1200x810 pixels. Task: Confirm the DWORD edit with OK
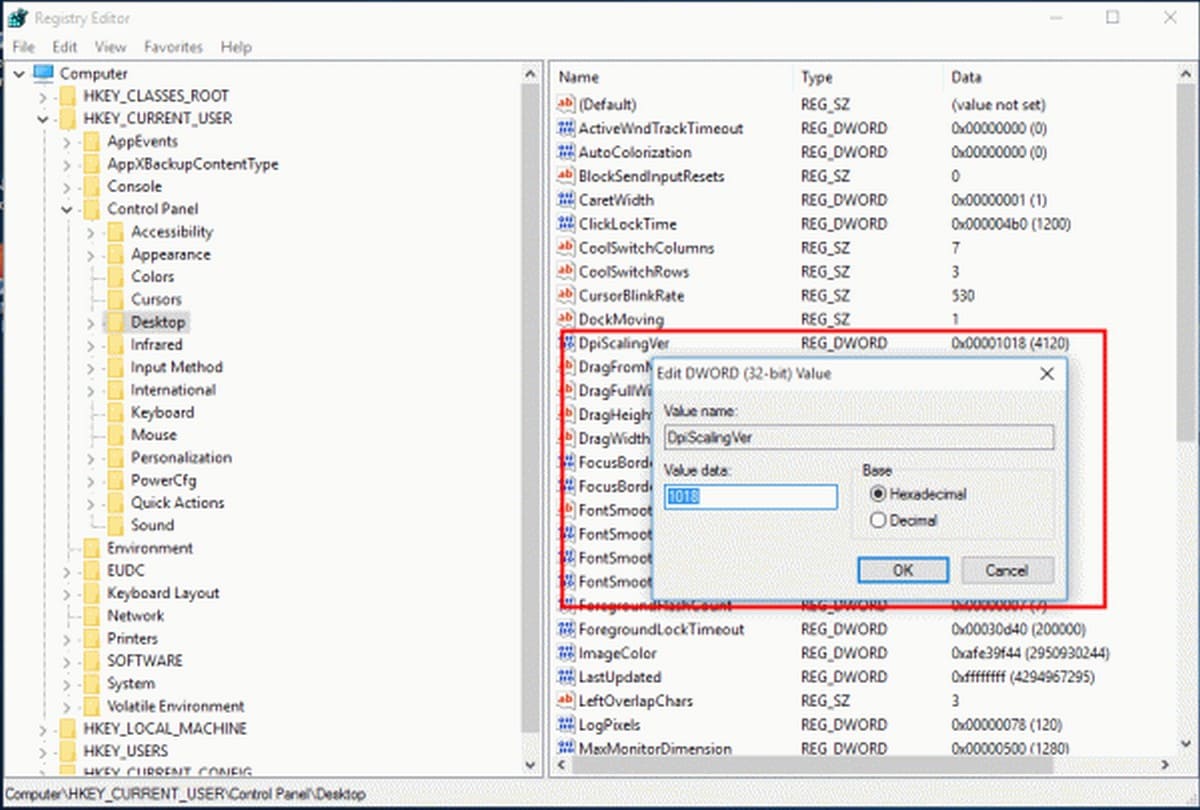pyautogui.click(x=903, y=570)
